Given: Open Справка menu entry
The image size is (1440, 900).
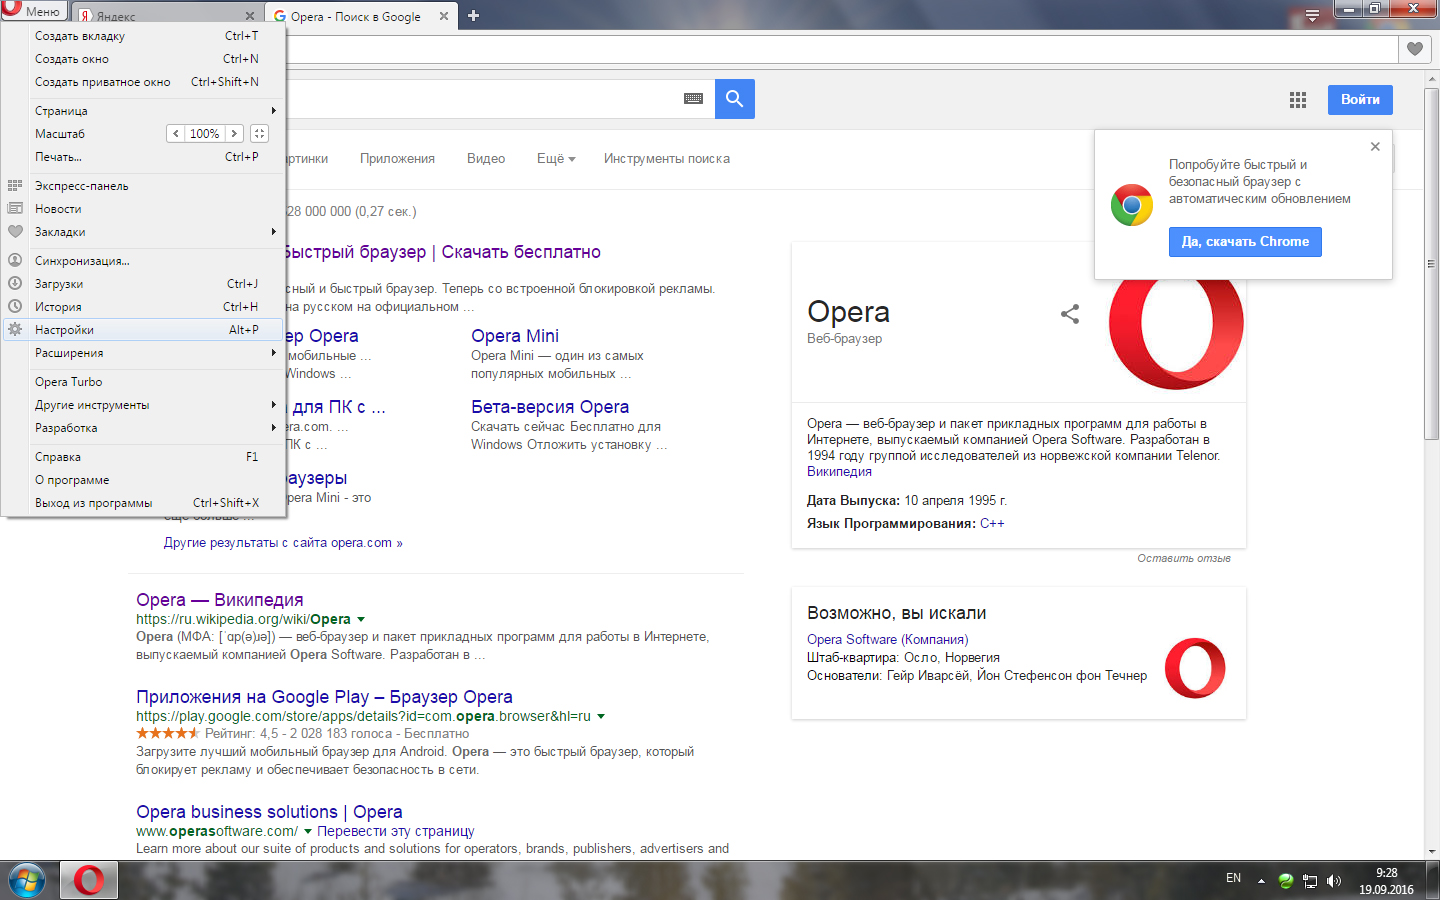Looking at the screenshot, I should [x=144, y=457].
